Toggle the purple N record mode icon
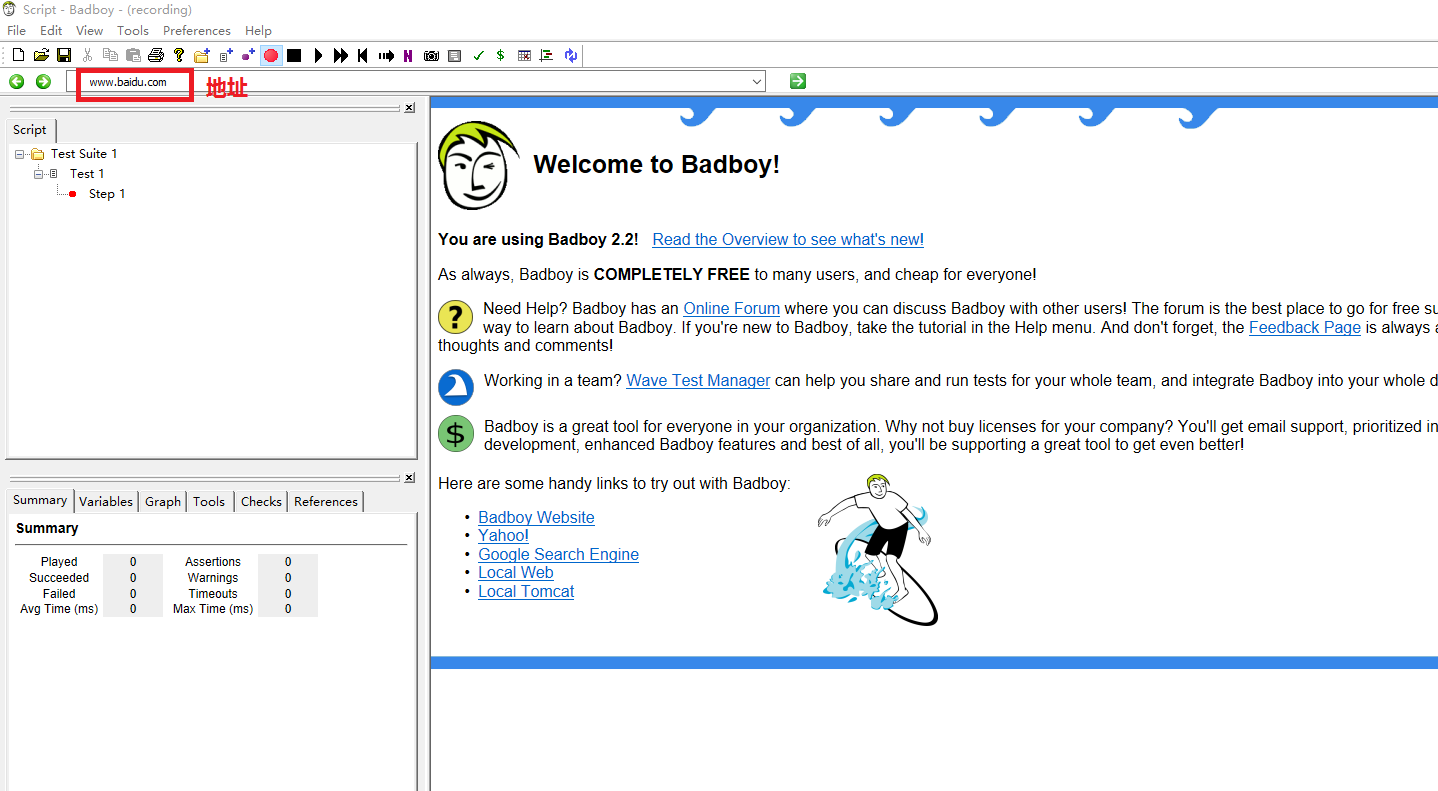 pos(408,55)
